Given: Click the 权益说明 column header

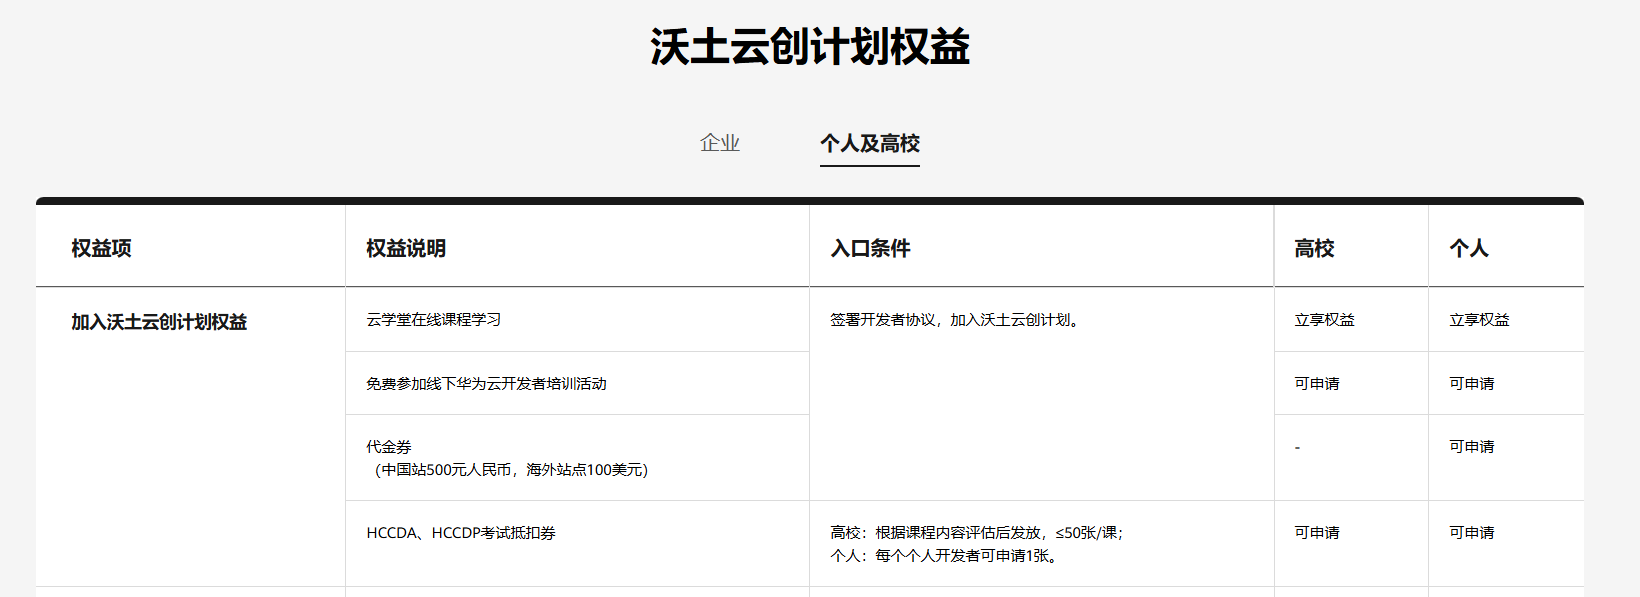Looking at the screenshot, I should (406, 248).
